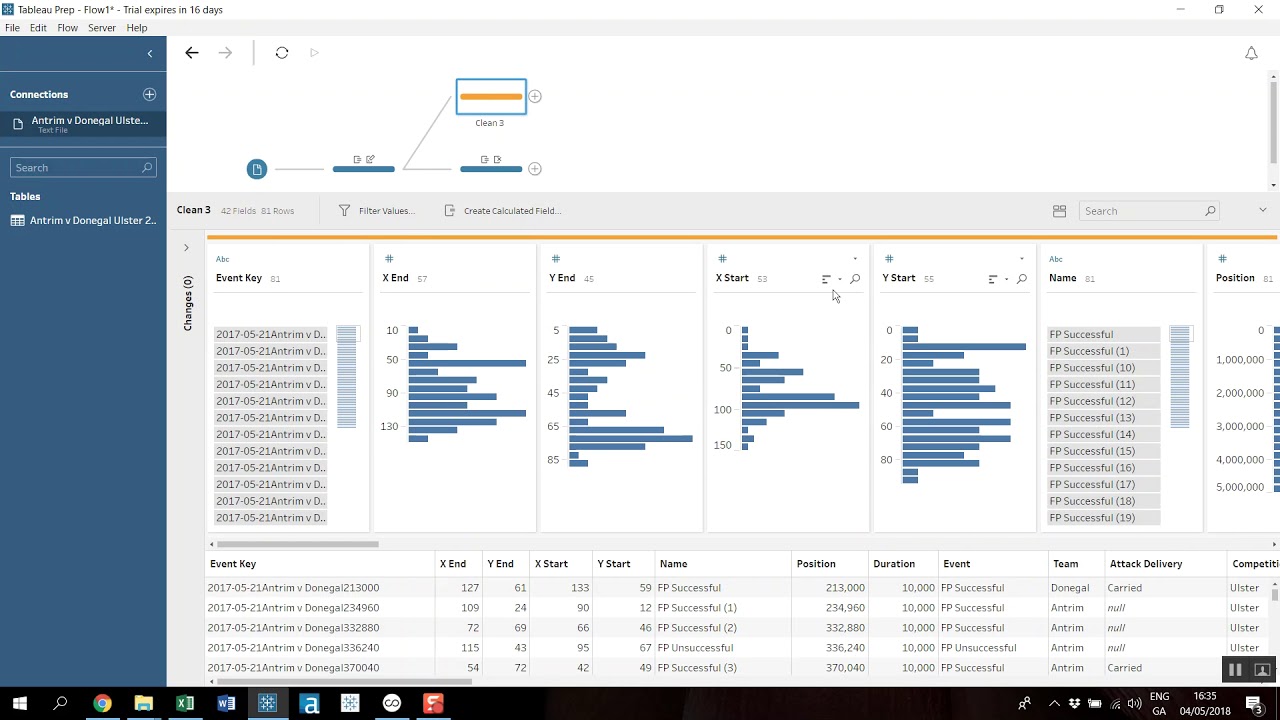The image size is (1280, 720).
Task: Click Event Key column header in grid
Action: pos(233,564)
